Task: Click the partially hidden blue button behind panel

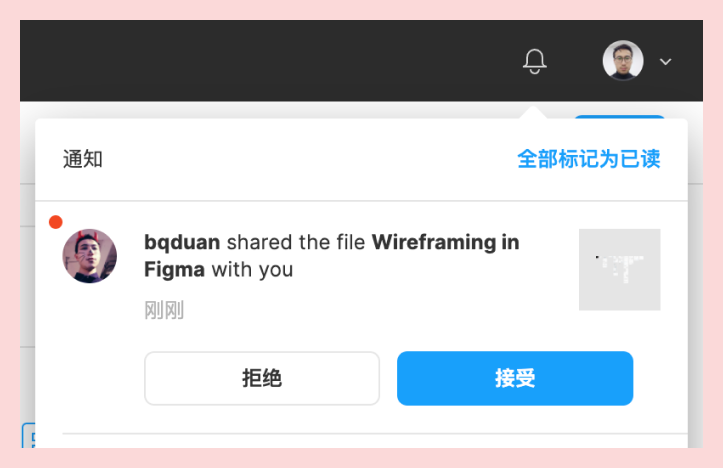Action: point(618,117)
